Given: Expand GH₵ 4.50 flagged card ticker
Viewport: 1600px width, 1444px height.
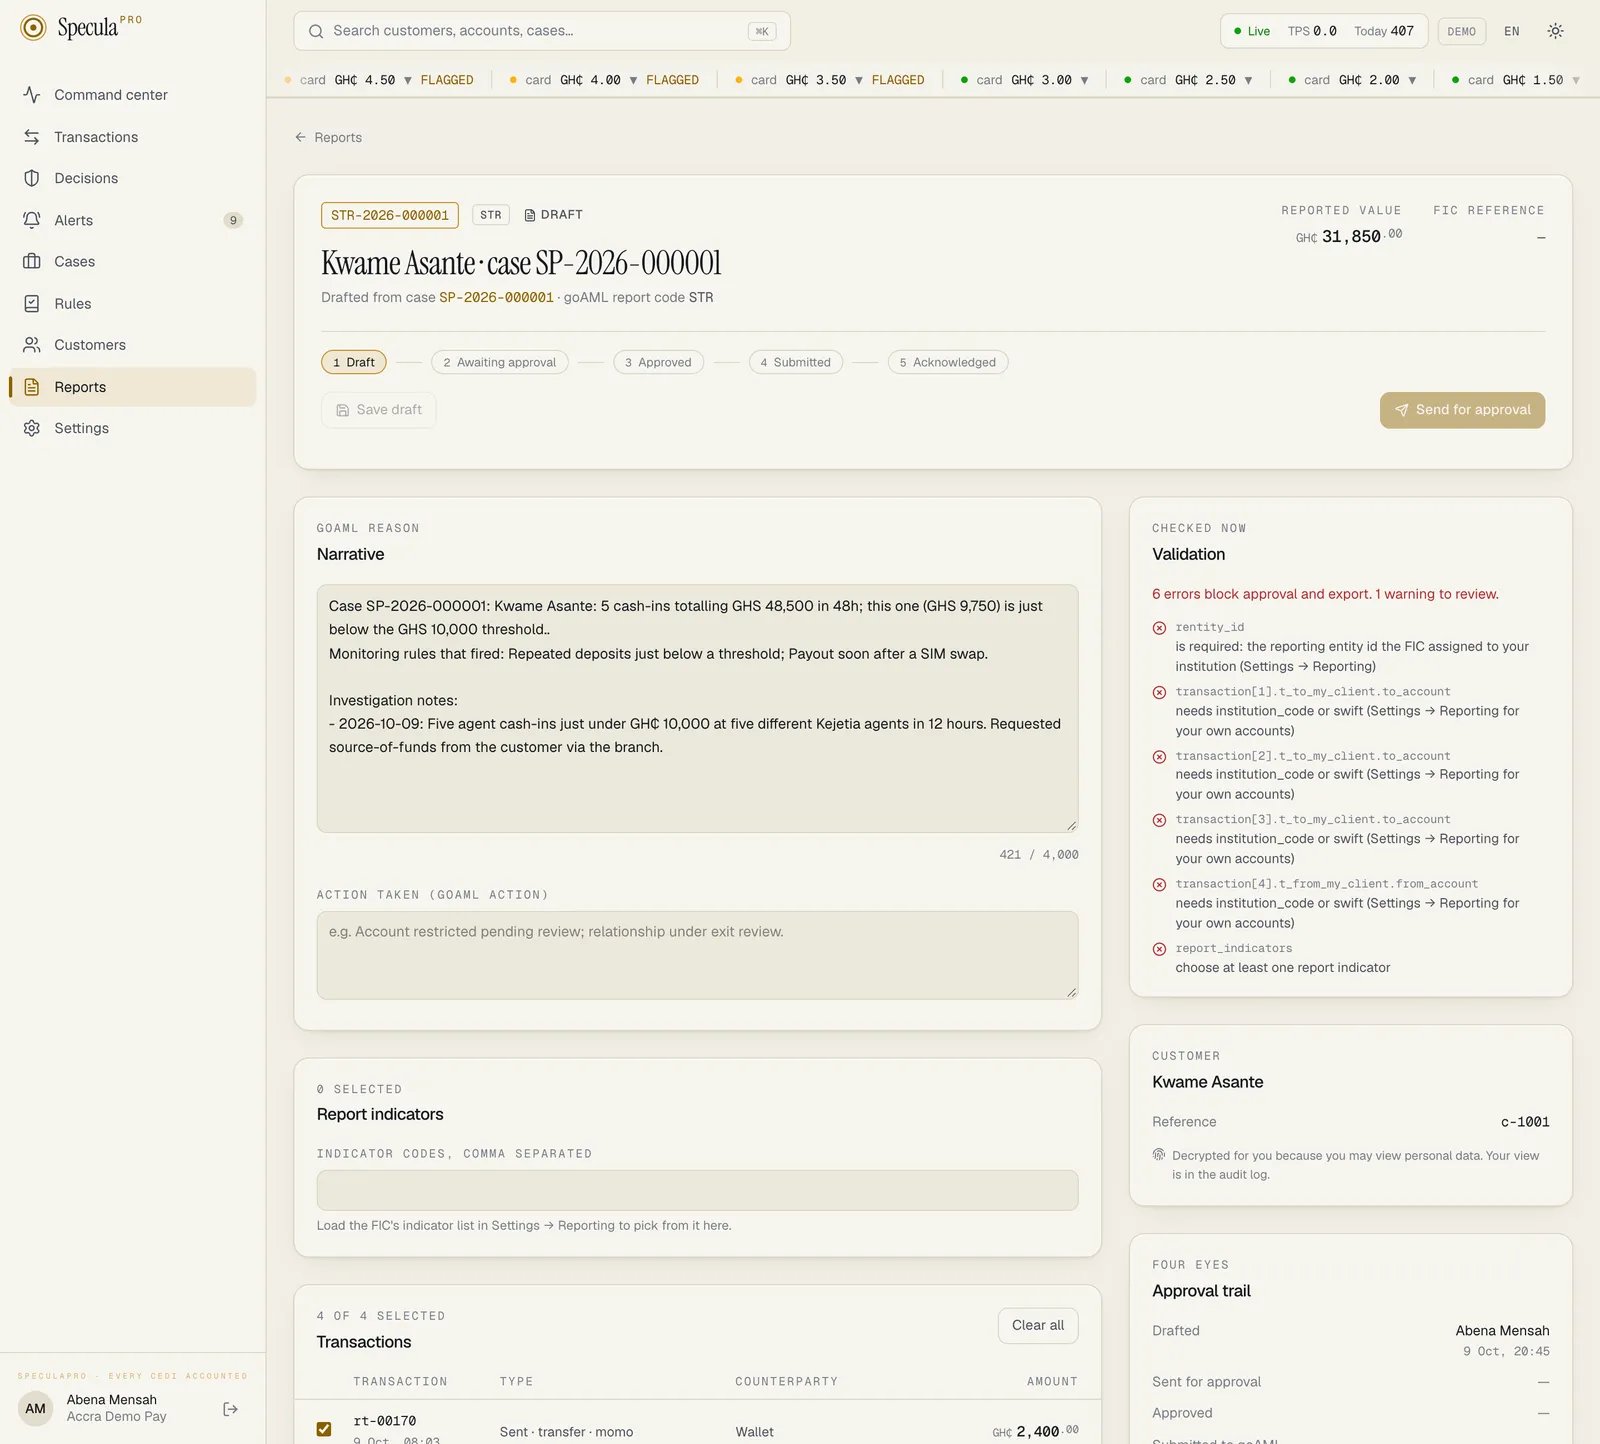Looking at the screenshot, I should [x=408, y=80].
